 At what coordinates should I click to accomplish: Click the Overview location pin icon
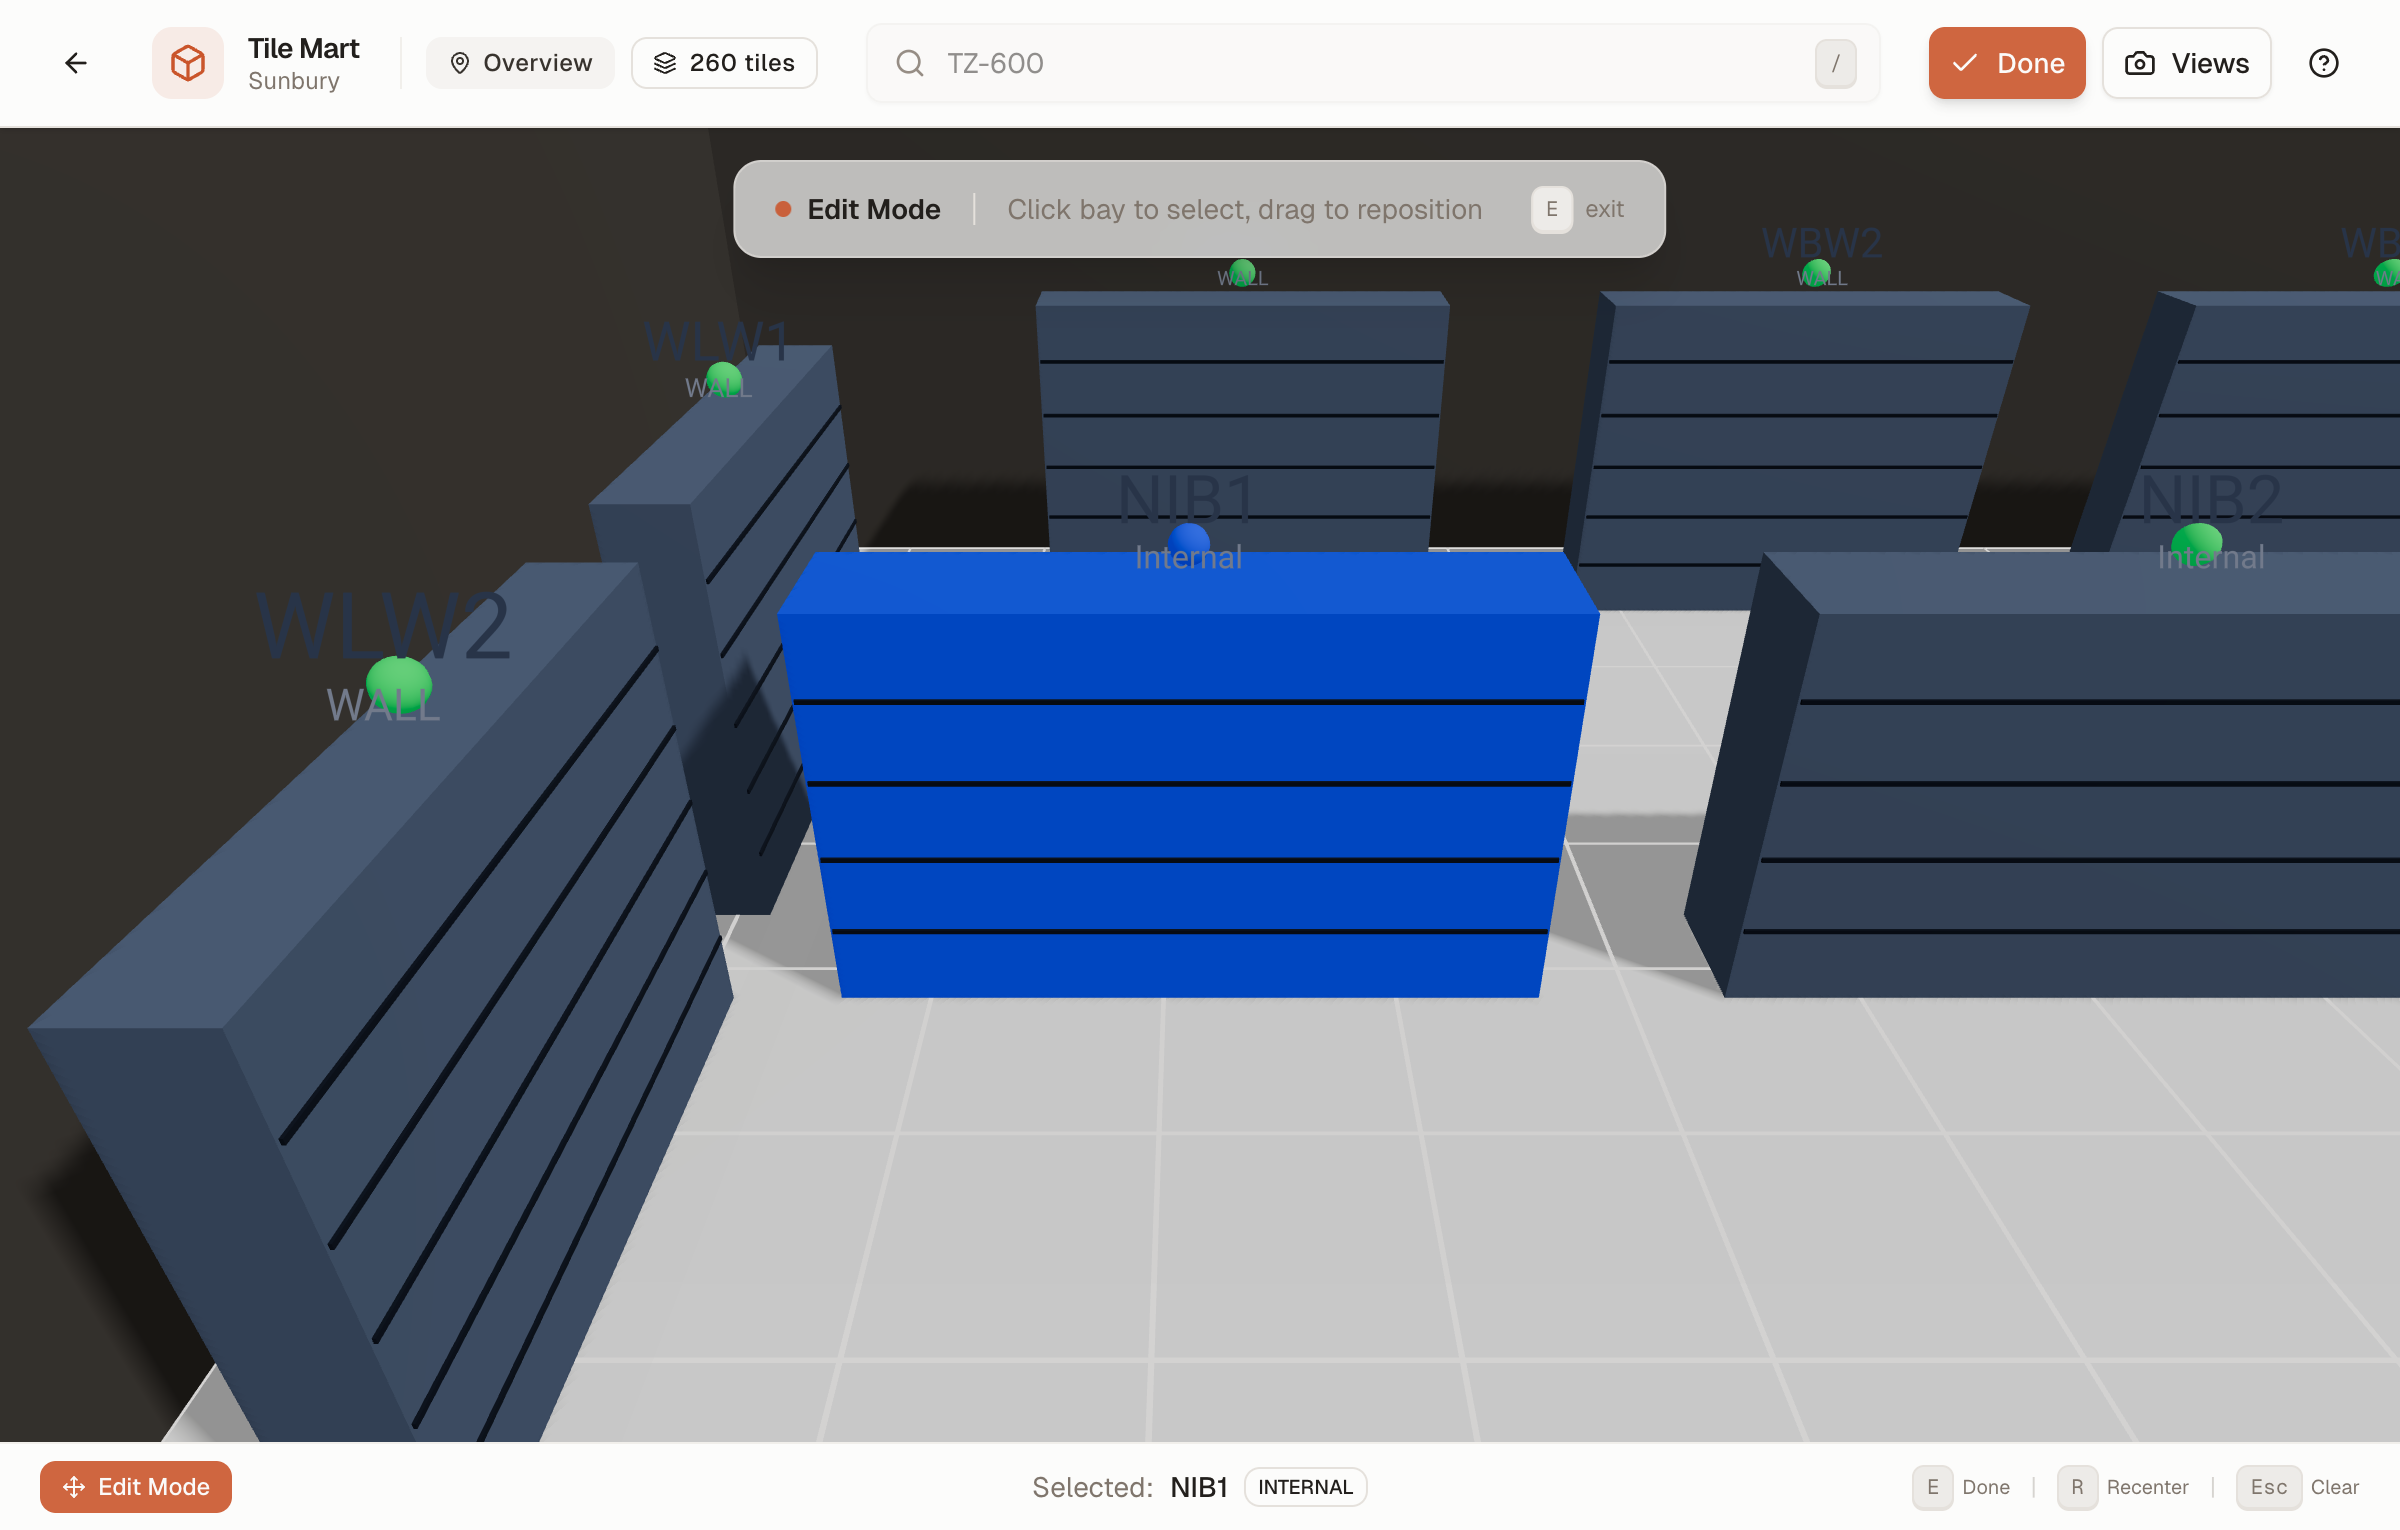point(459,62)
